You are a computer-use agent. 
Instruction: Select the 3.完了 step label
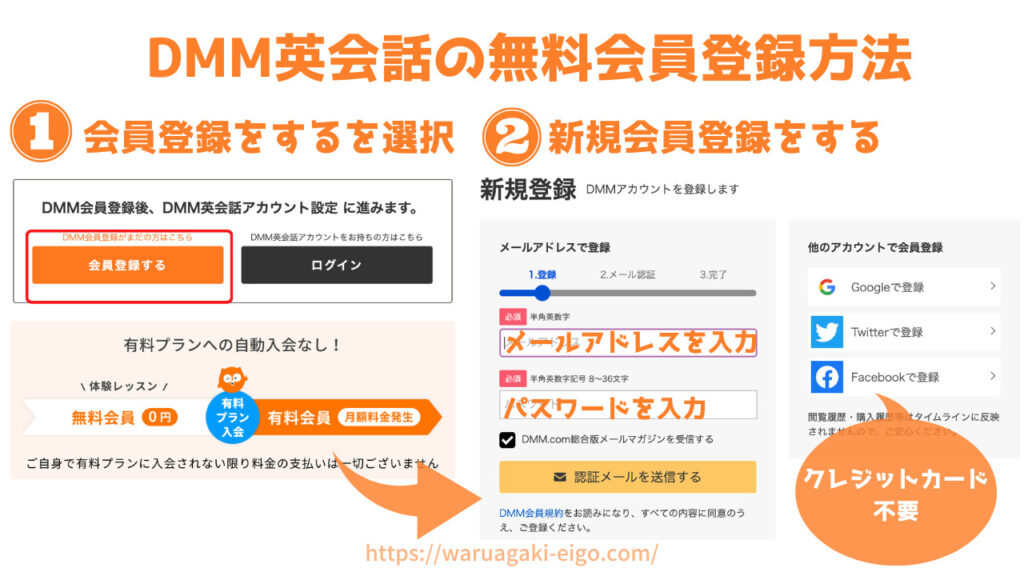pos(713,275)
